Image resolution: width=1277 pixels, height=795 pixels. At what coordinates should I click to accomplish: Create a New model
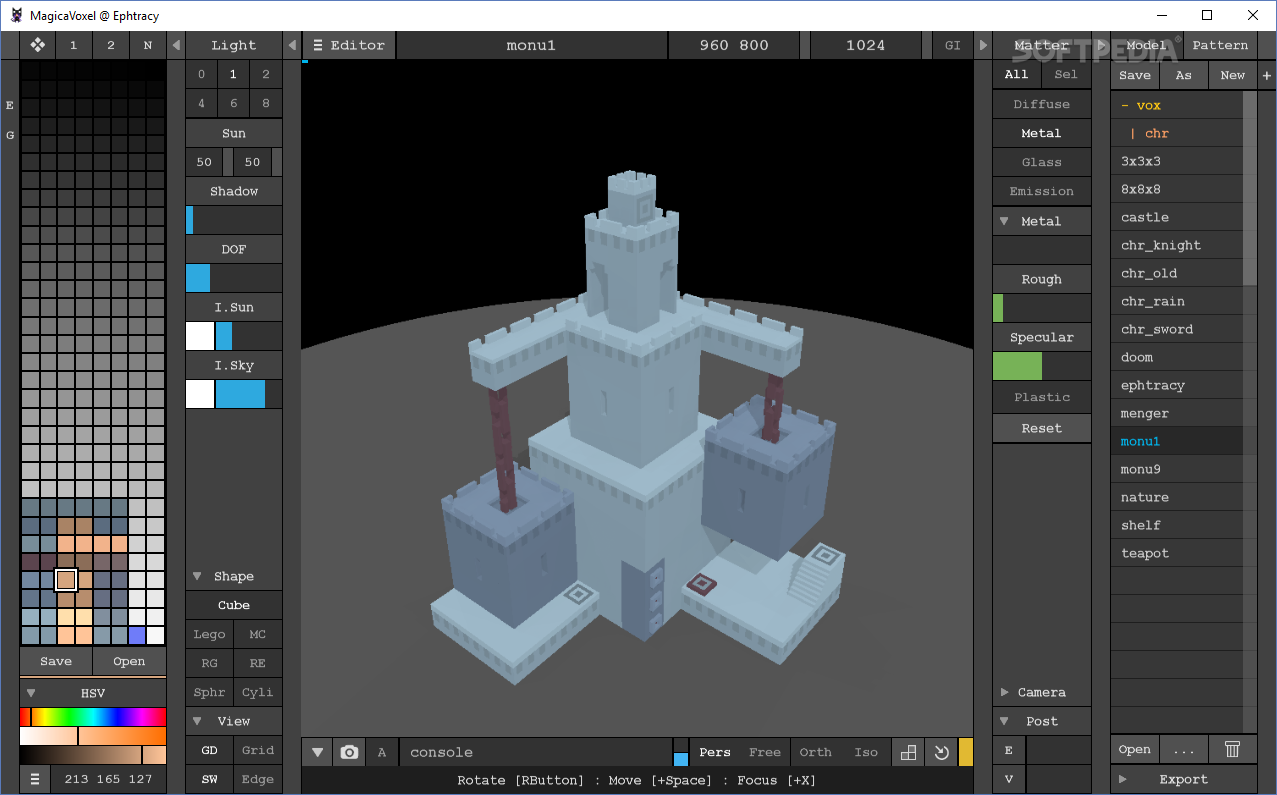click(1233, 75)
